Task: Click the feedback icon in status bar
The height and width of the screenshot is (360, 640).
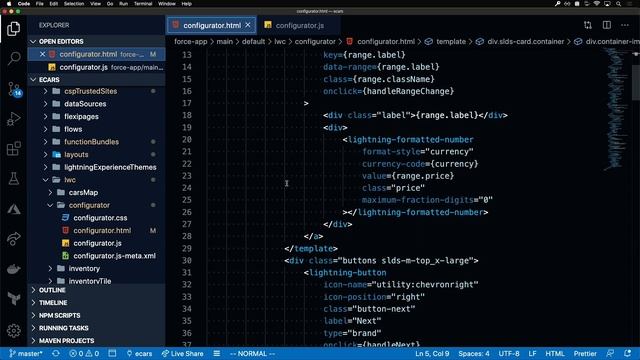Action: click(x=610, y=353)
